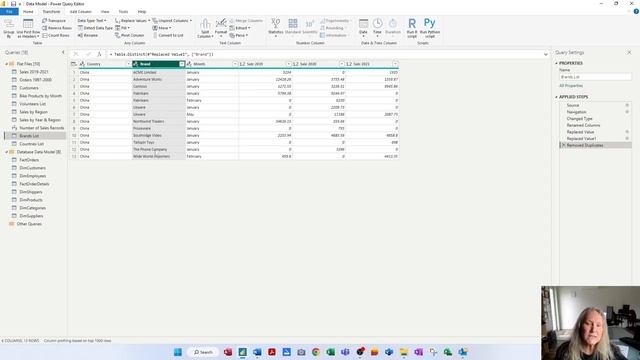Viewport: 640px width, 360px height.
Task: Click the Statistics icon
Action: 276,27
